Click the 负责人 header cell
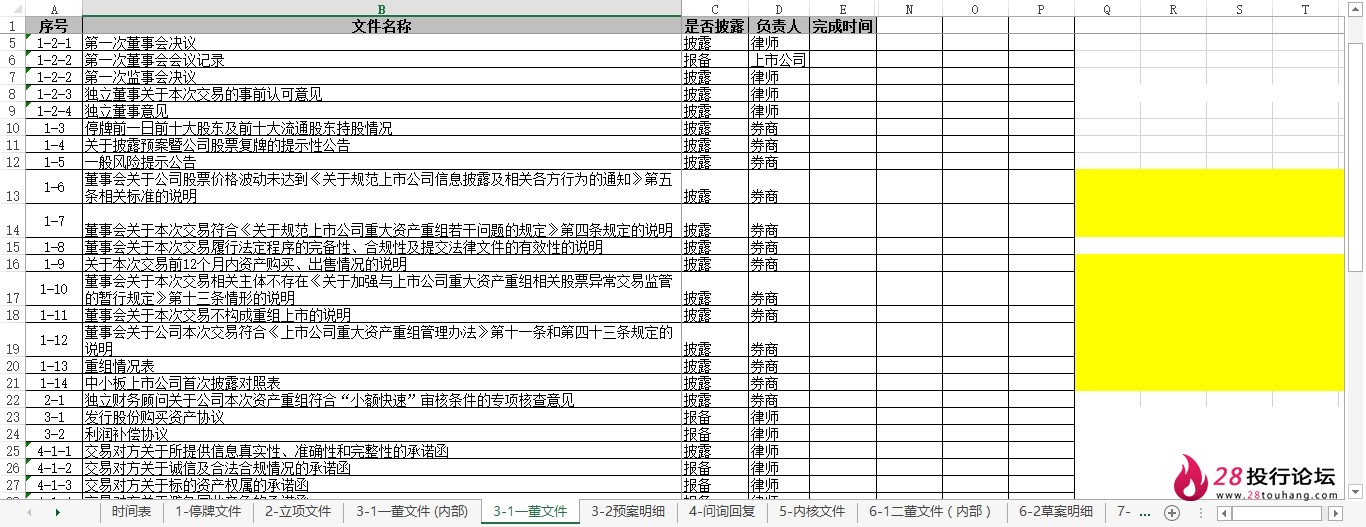The height and width of the screenshot is (527, 1366). pos(778,26)
